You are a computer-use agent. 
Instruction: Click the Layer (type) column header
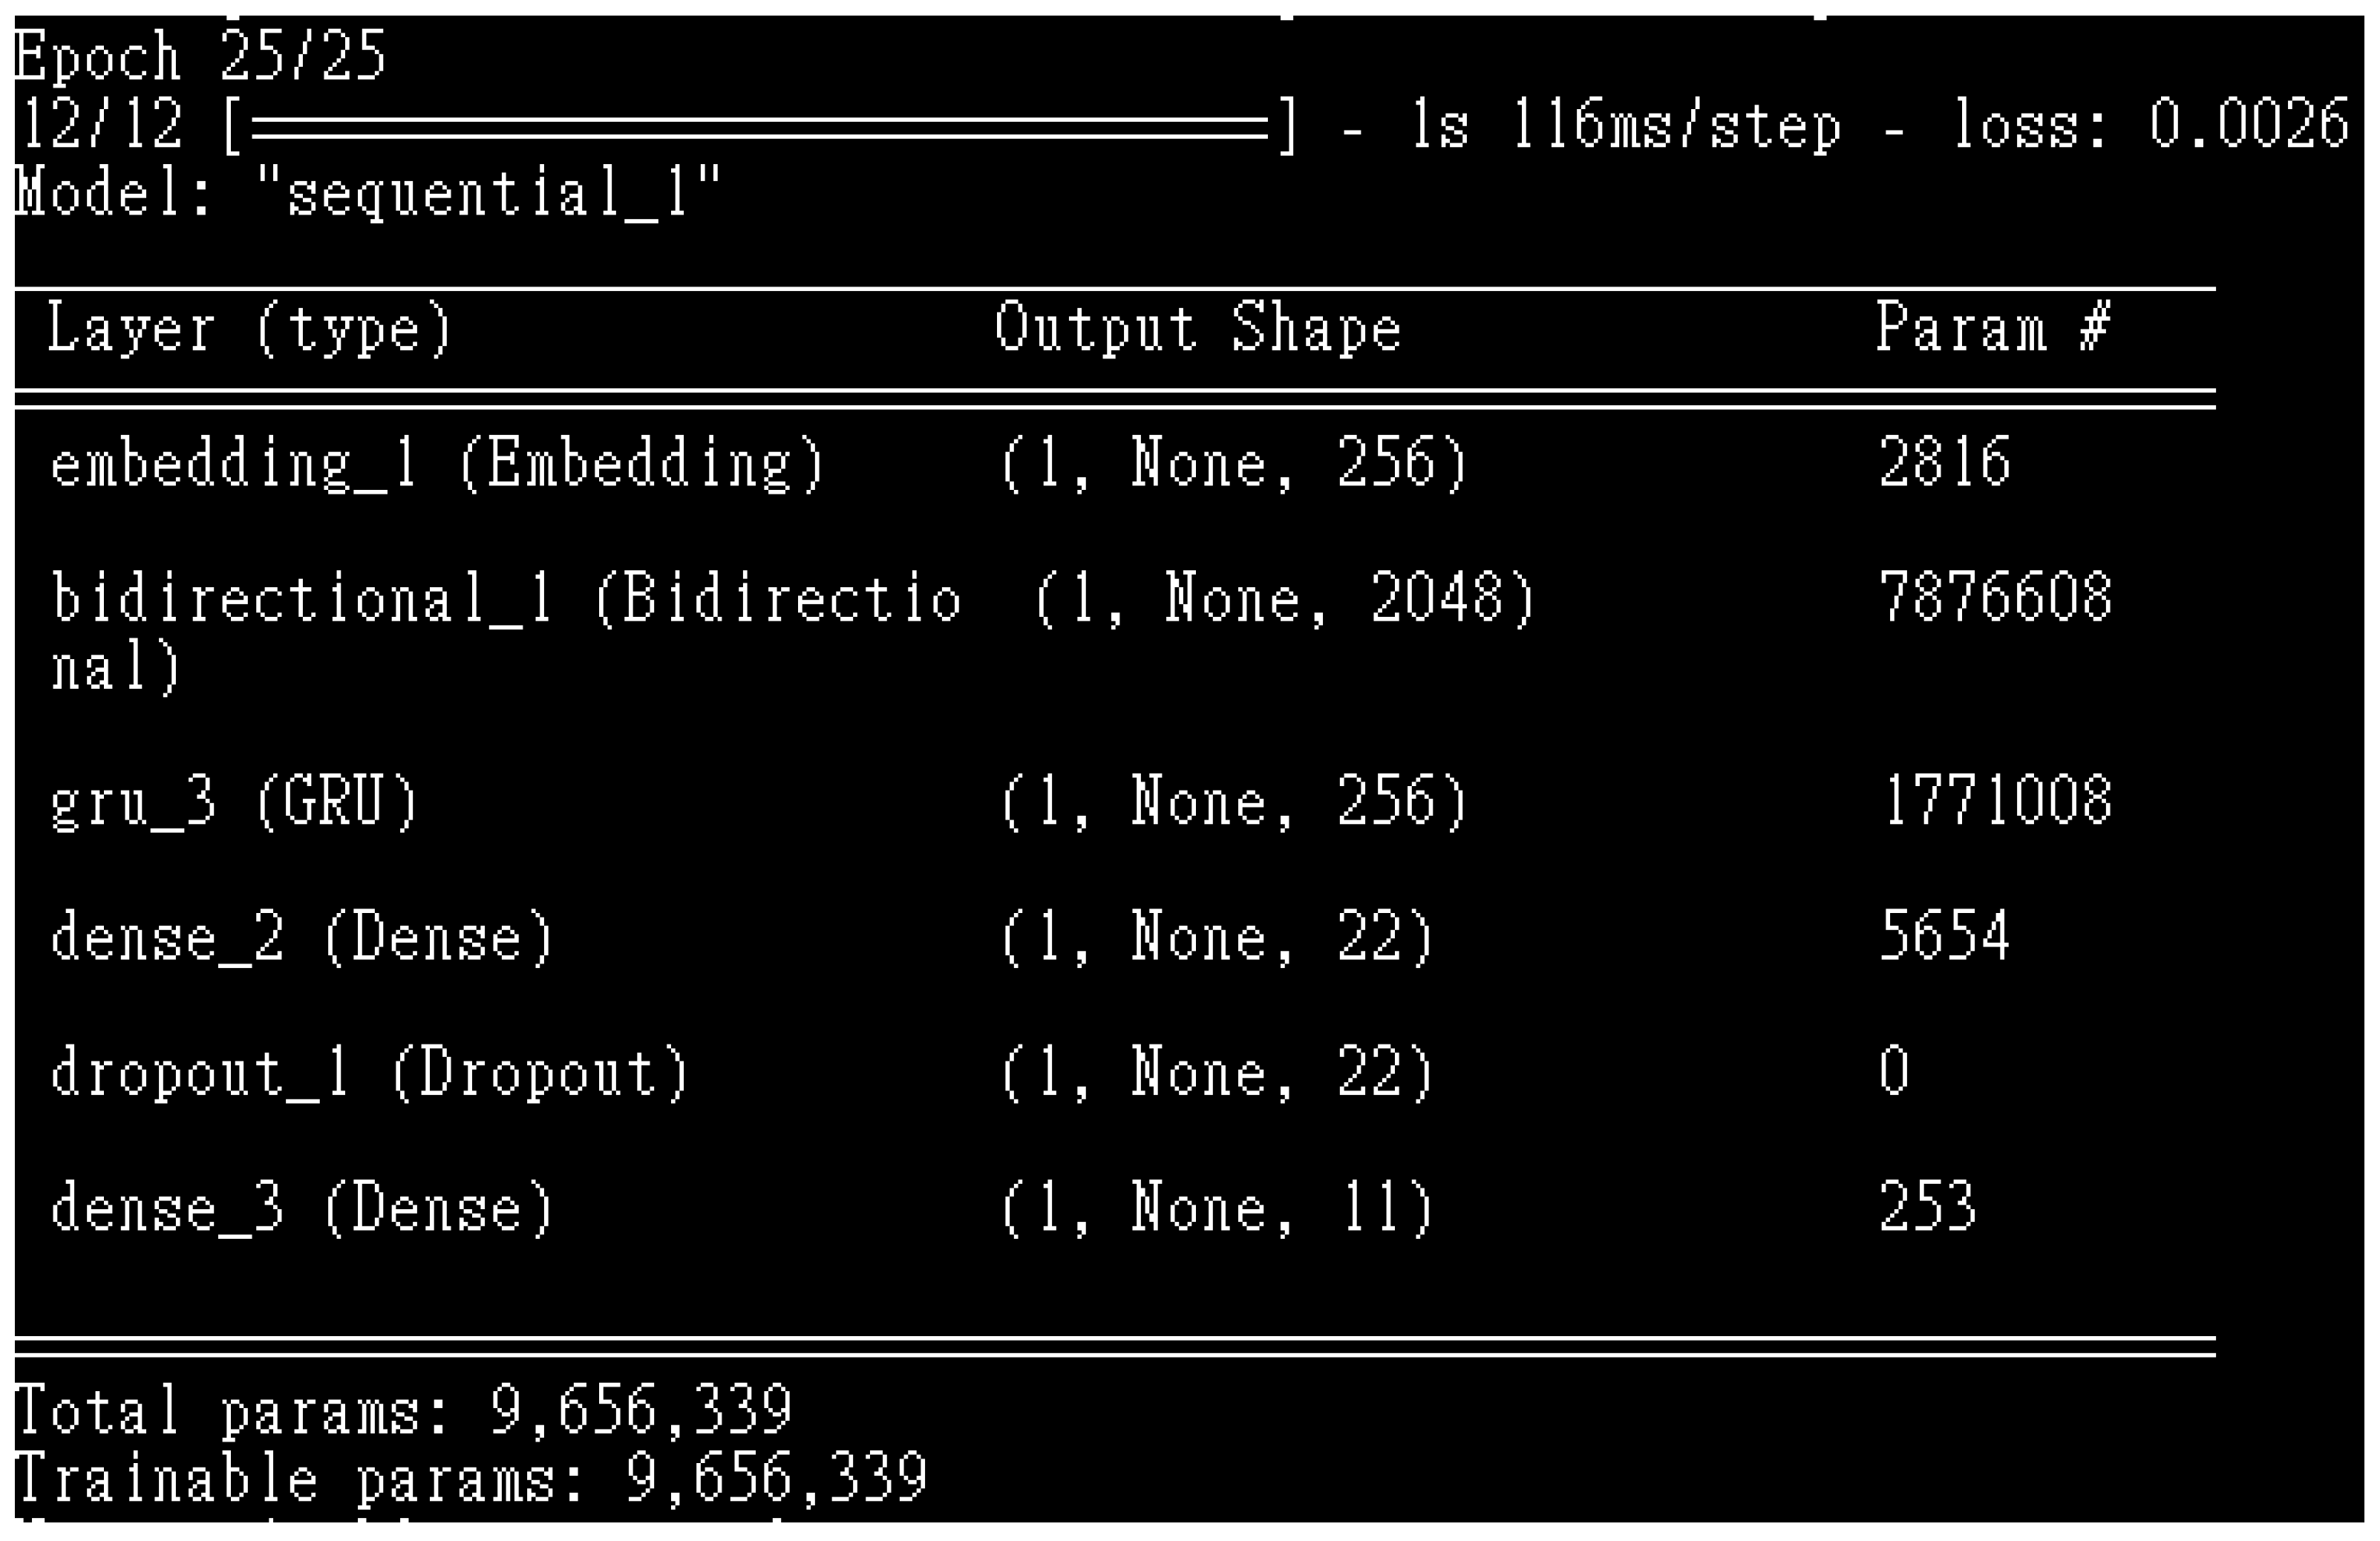coord(250,328)
